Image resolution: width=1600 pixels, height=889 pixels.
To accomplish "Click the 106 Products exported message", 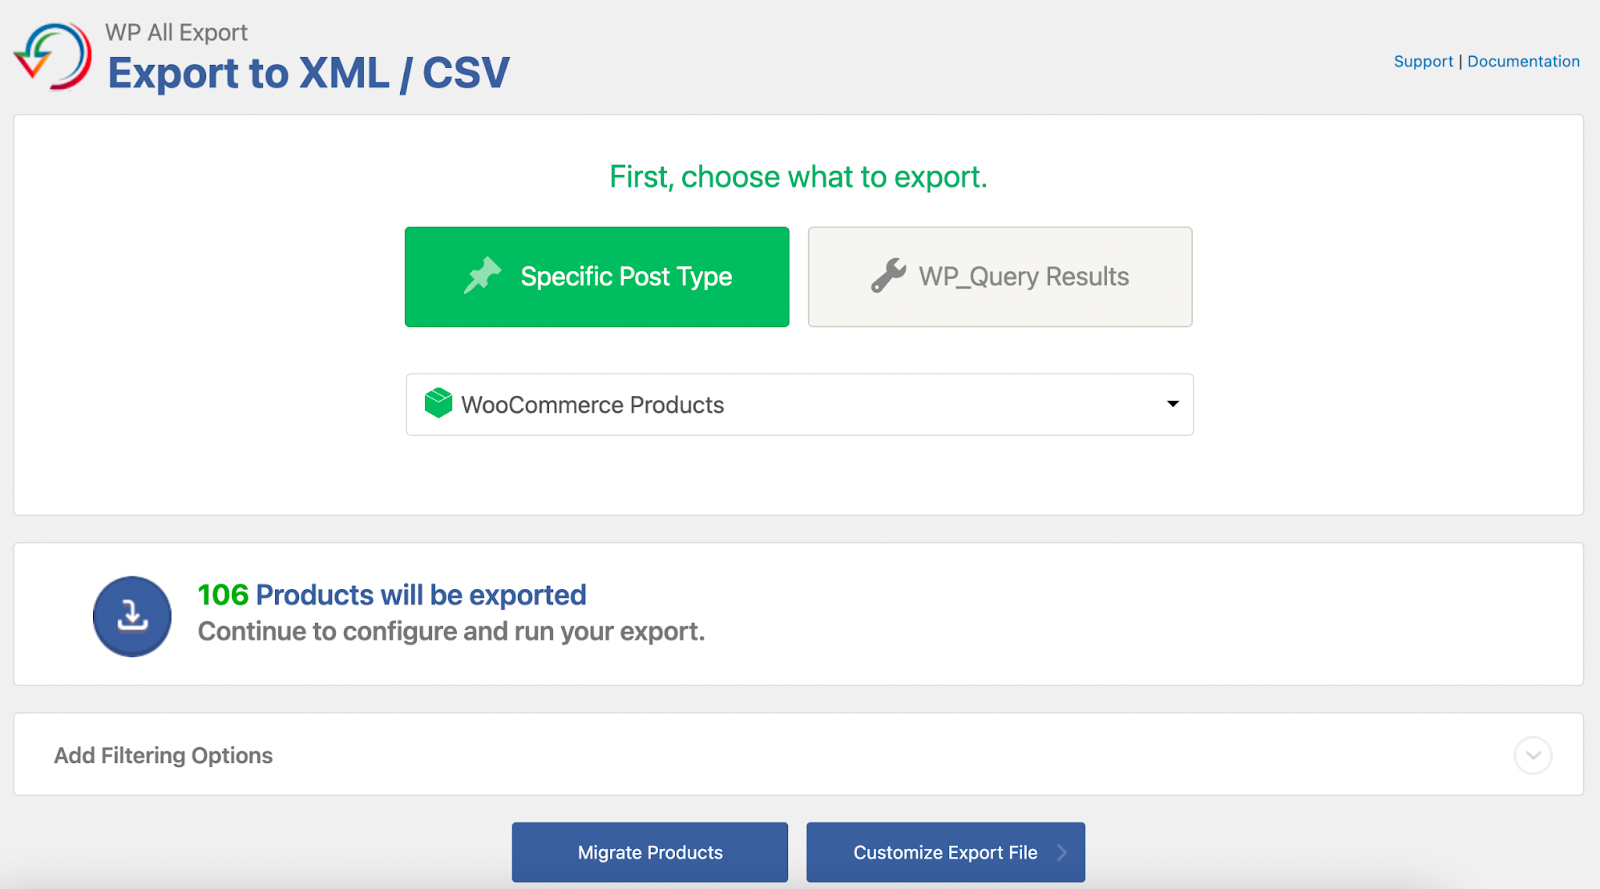I will (391, 594).
